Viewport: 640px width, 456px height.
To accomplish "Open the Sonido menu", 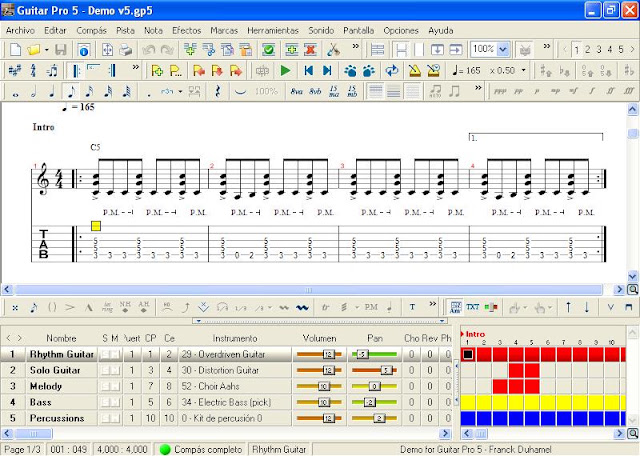I will coord(321,31).
